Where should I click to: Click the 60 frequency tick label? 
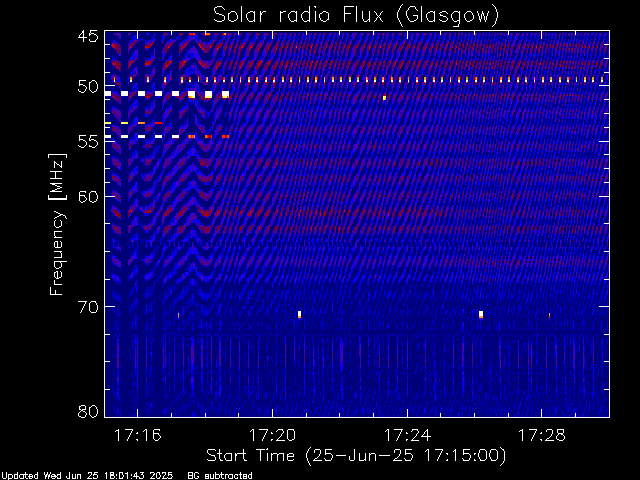88,197
